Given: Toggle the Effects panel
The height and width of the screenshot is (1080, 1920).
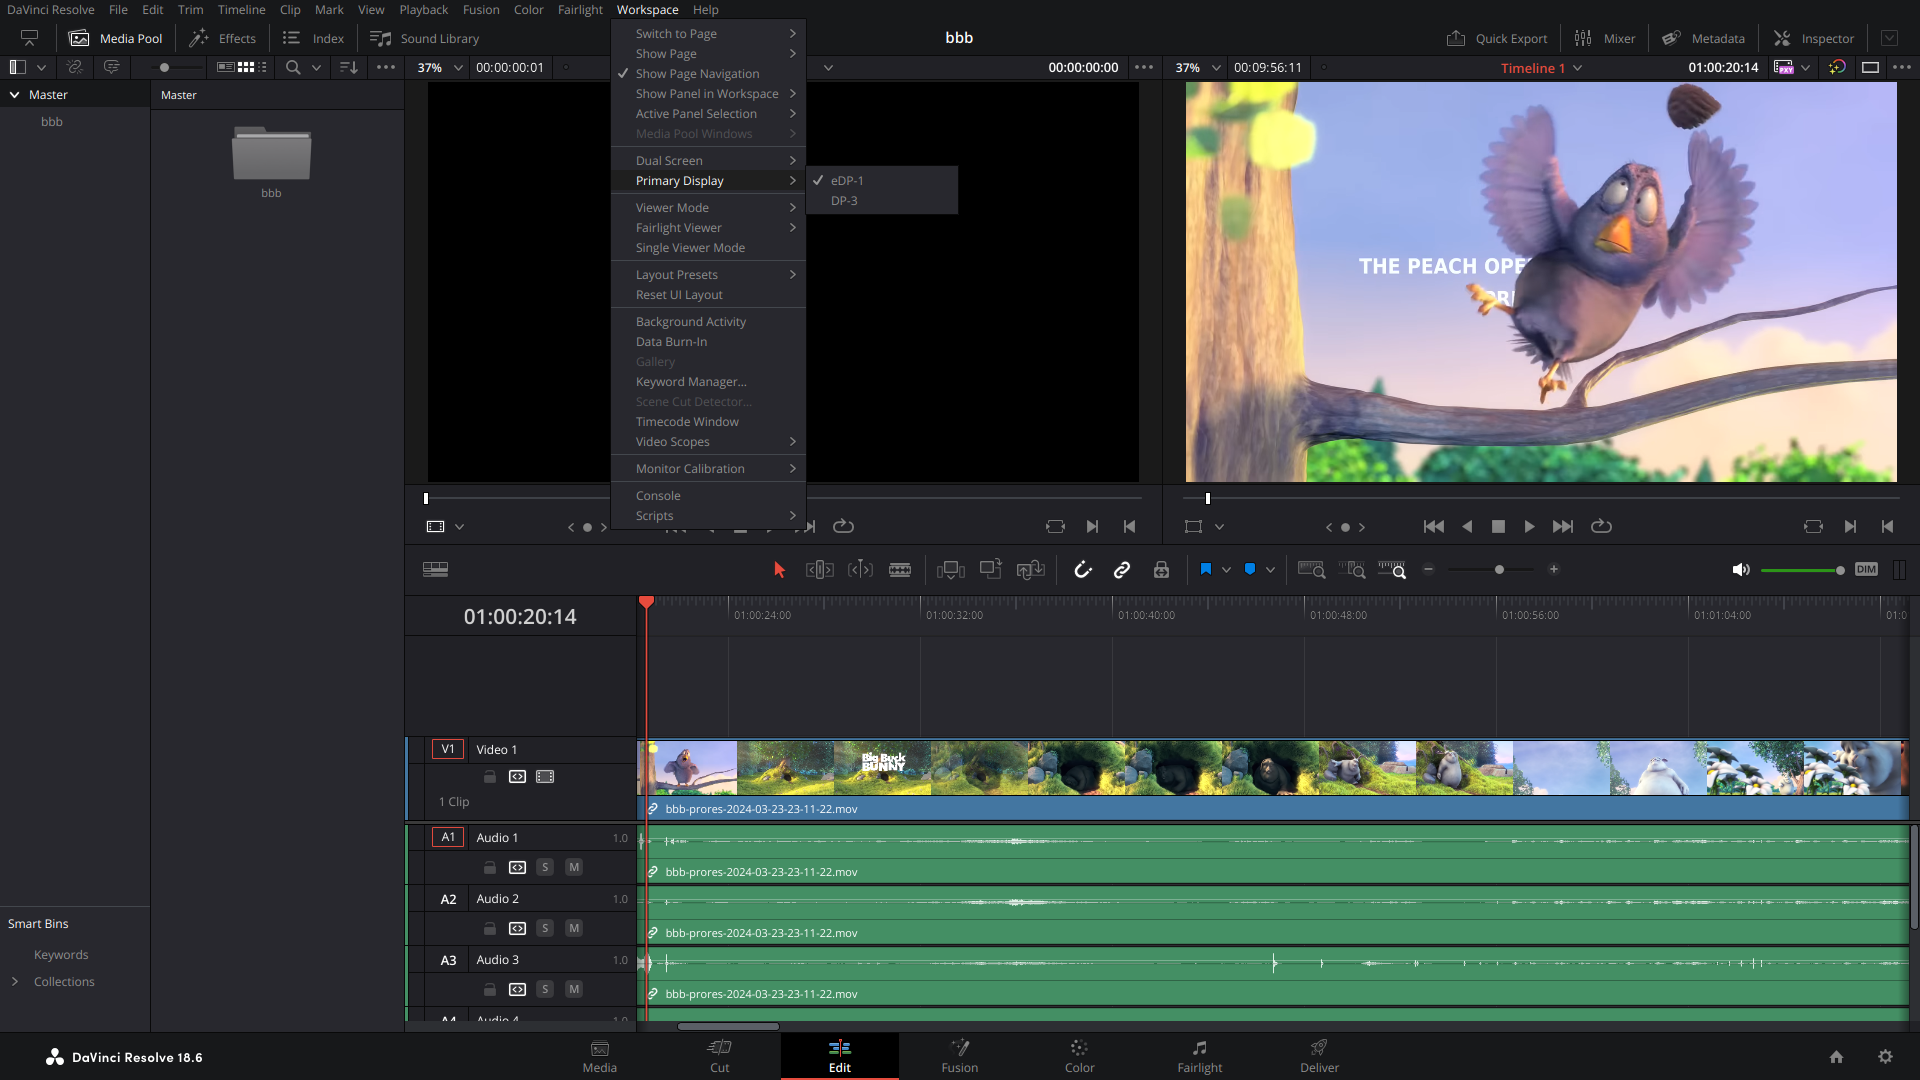Looking at the screenshot, I should pyautogui.click(x=223, y=38).
